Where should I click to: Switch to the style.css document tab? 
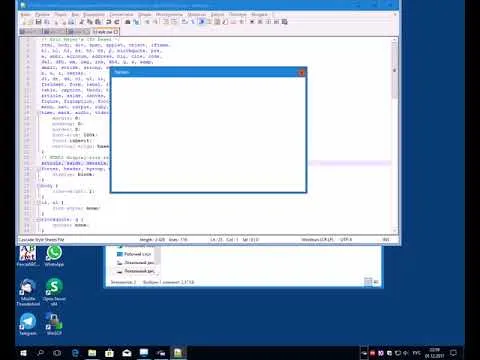pos(104,32)
